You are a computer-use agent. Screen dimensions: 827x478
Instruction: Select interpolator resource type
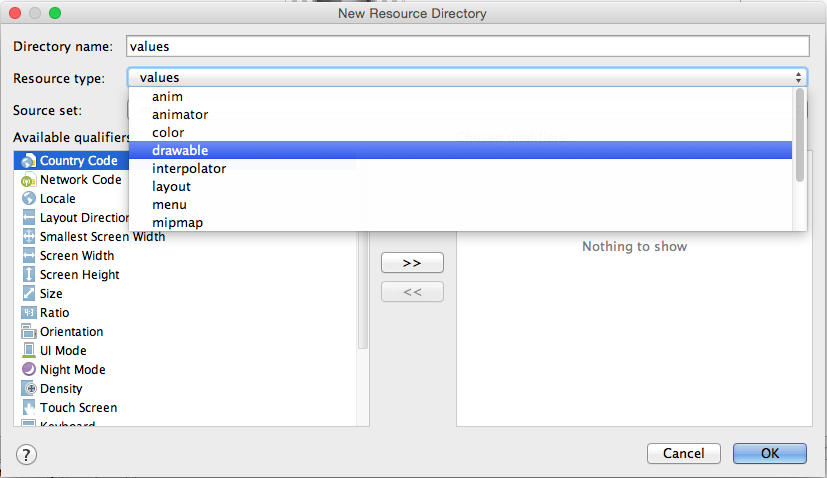(x=460, y=169)
